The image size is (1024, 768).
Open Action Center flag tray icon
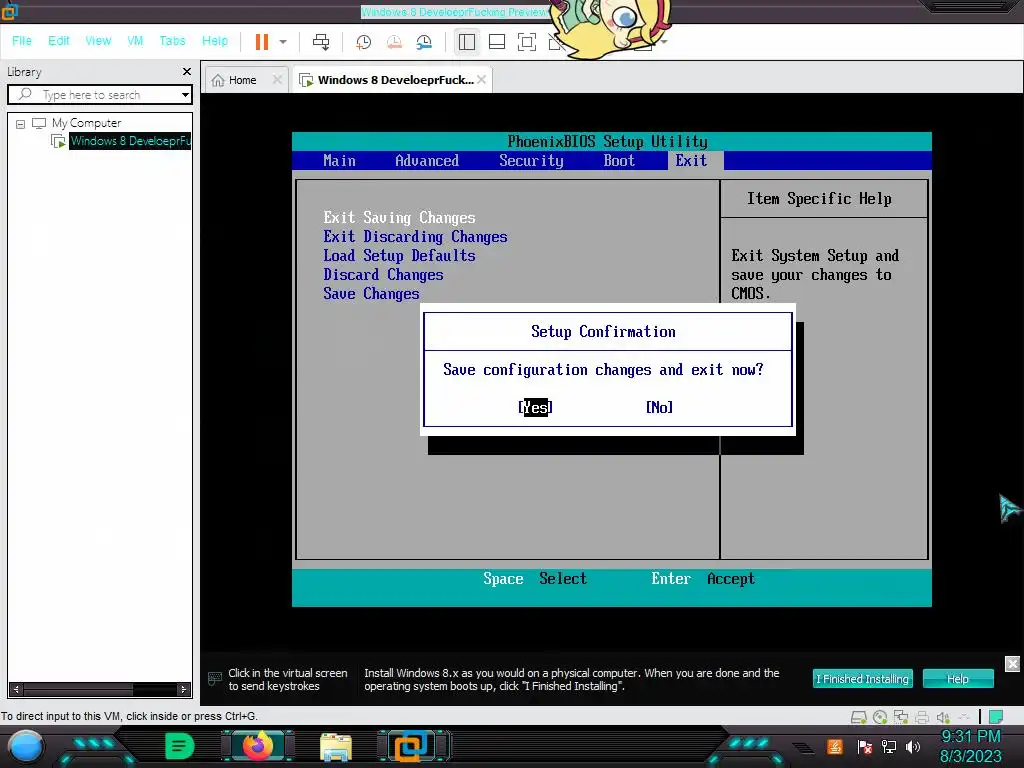pyautogui.click(x=865, y=746)
